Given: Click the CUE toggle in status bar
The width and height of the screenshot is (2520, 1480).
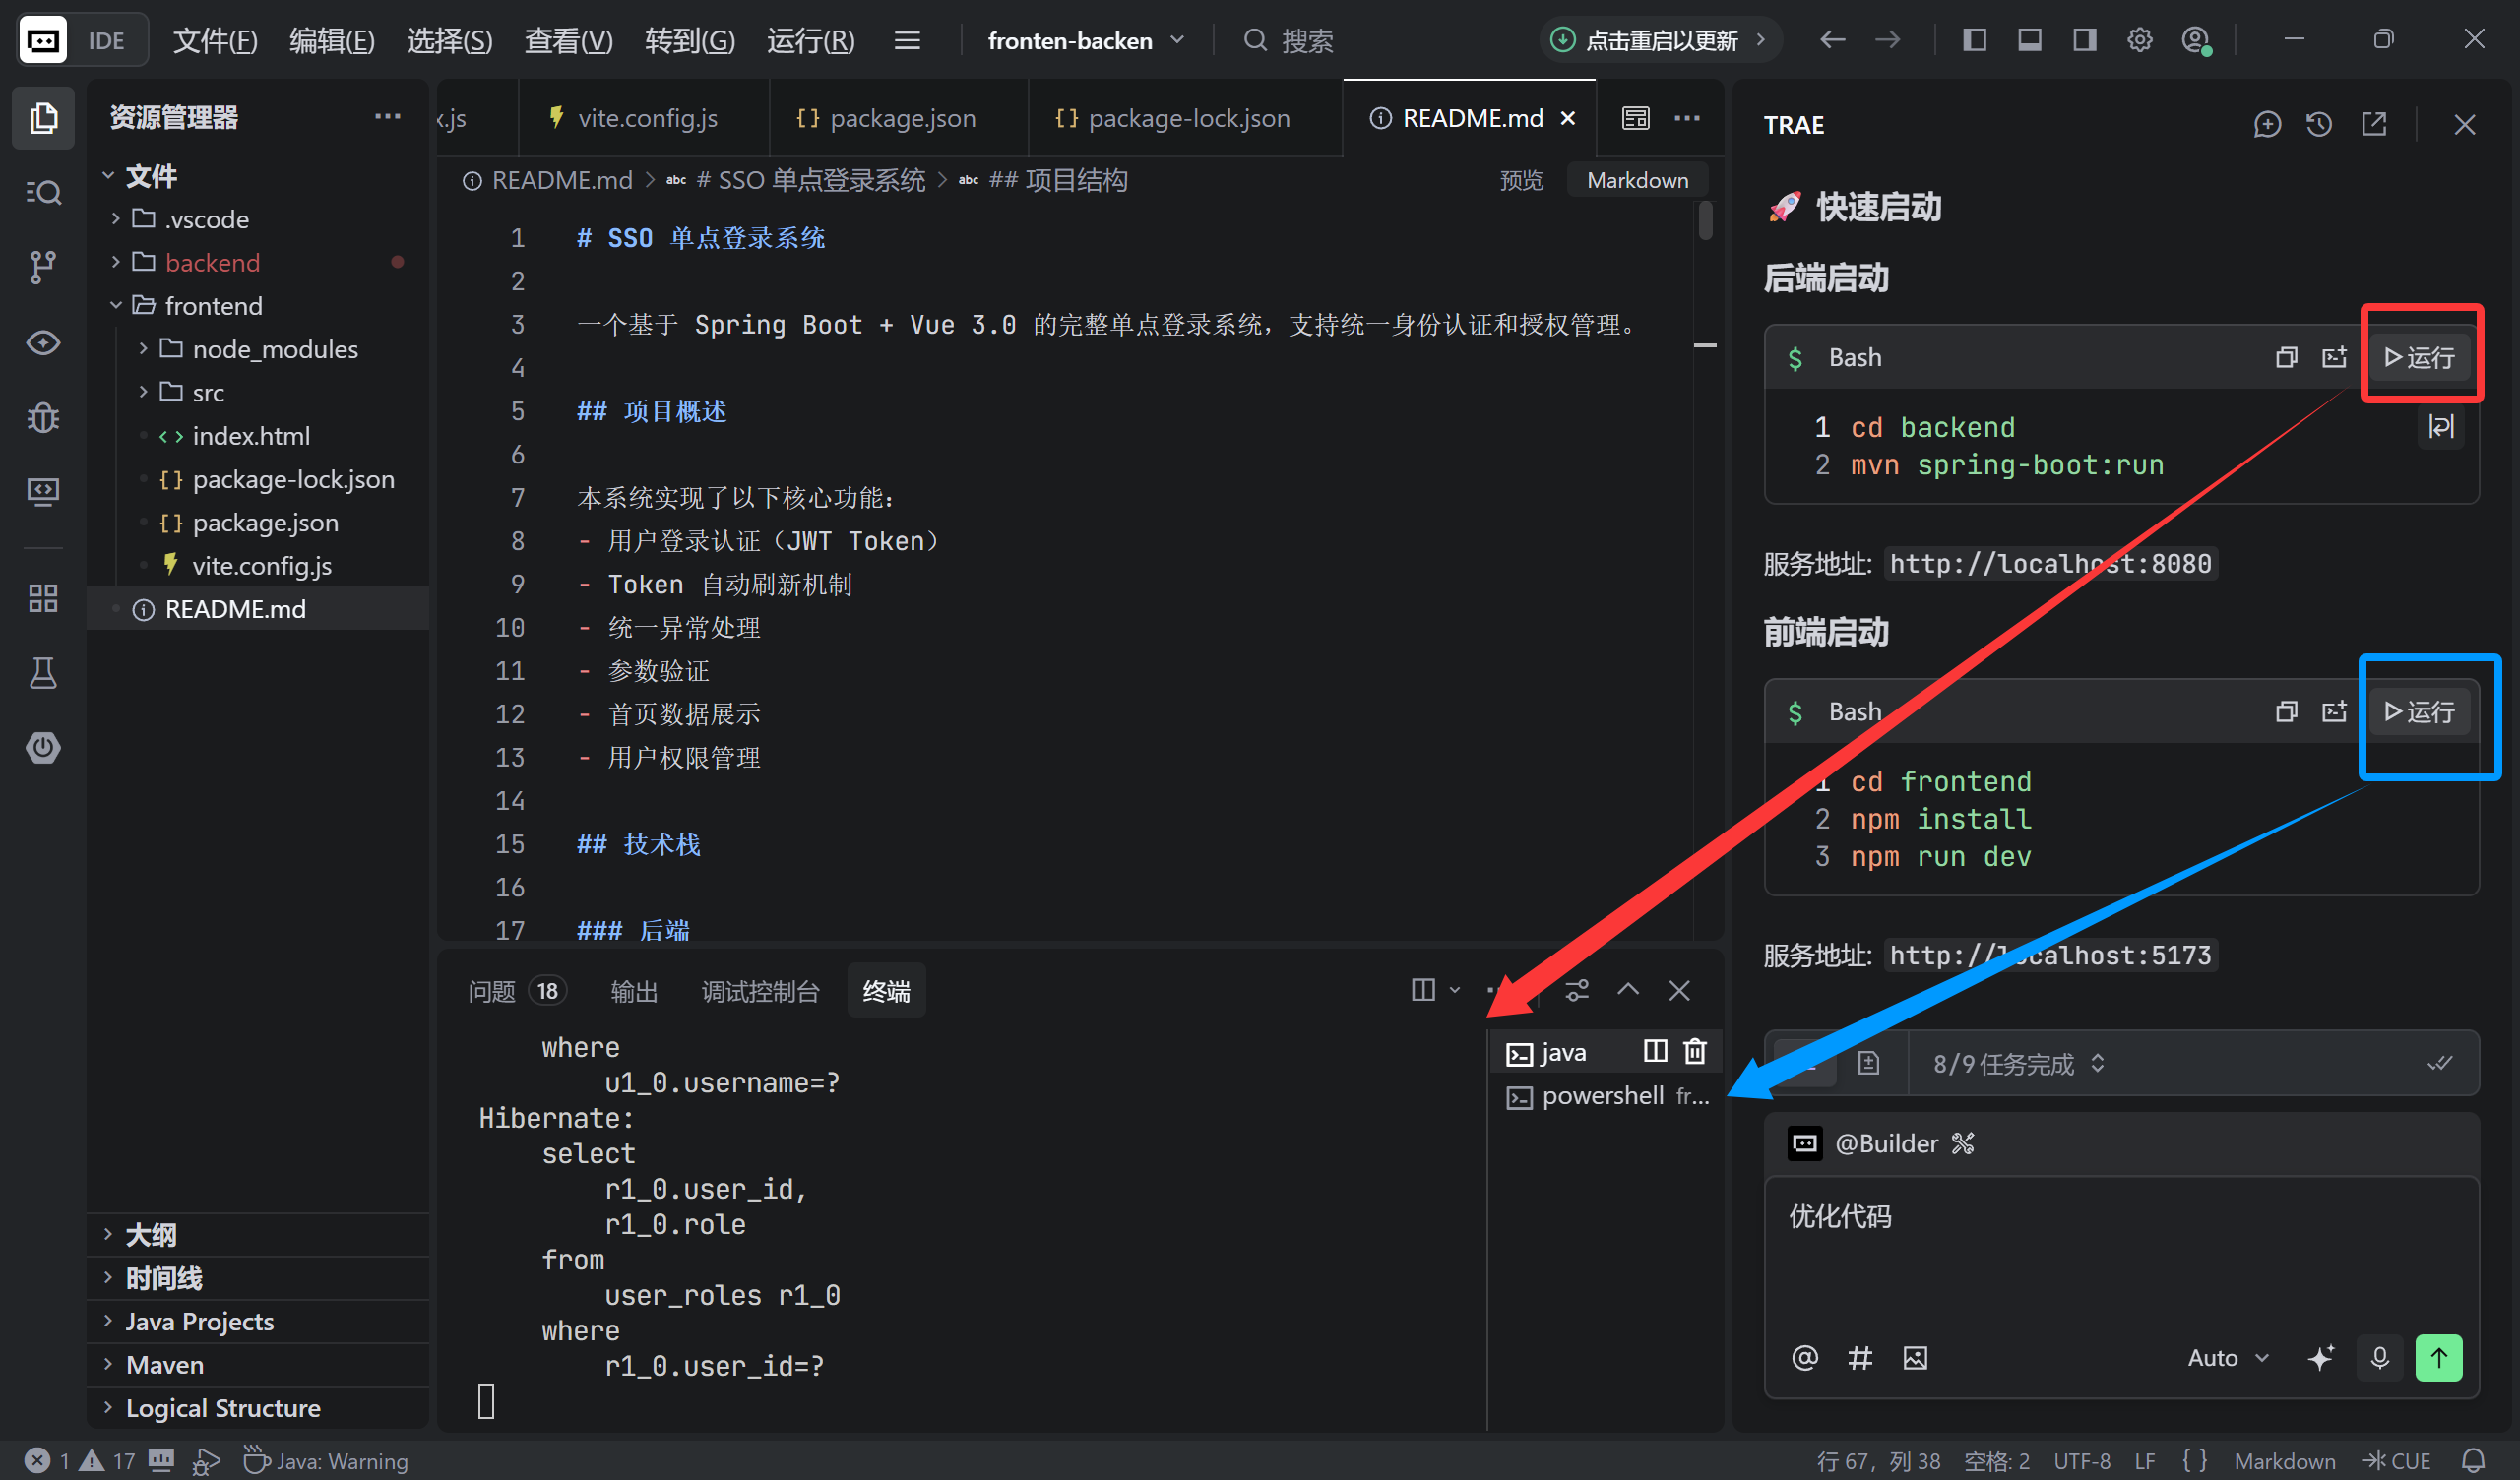Looking at the screenshot, I should pyautogui.click(x=2397, y=1460).
